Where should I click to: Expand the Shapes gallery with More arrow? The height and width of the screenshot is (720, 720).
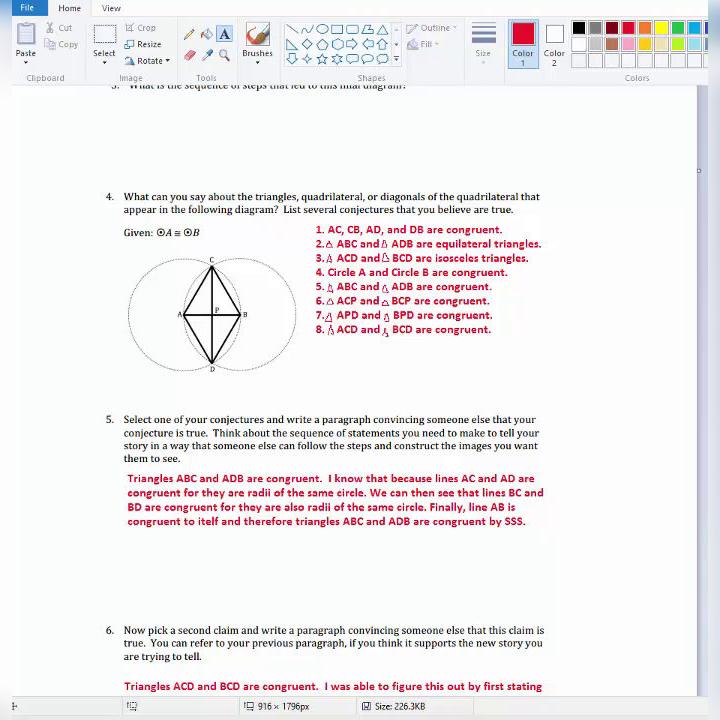pos(396,59)
